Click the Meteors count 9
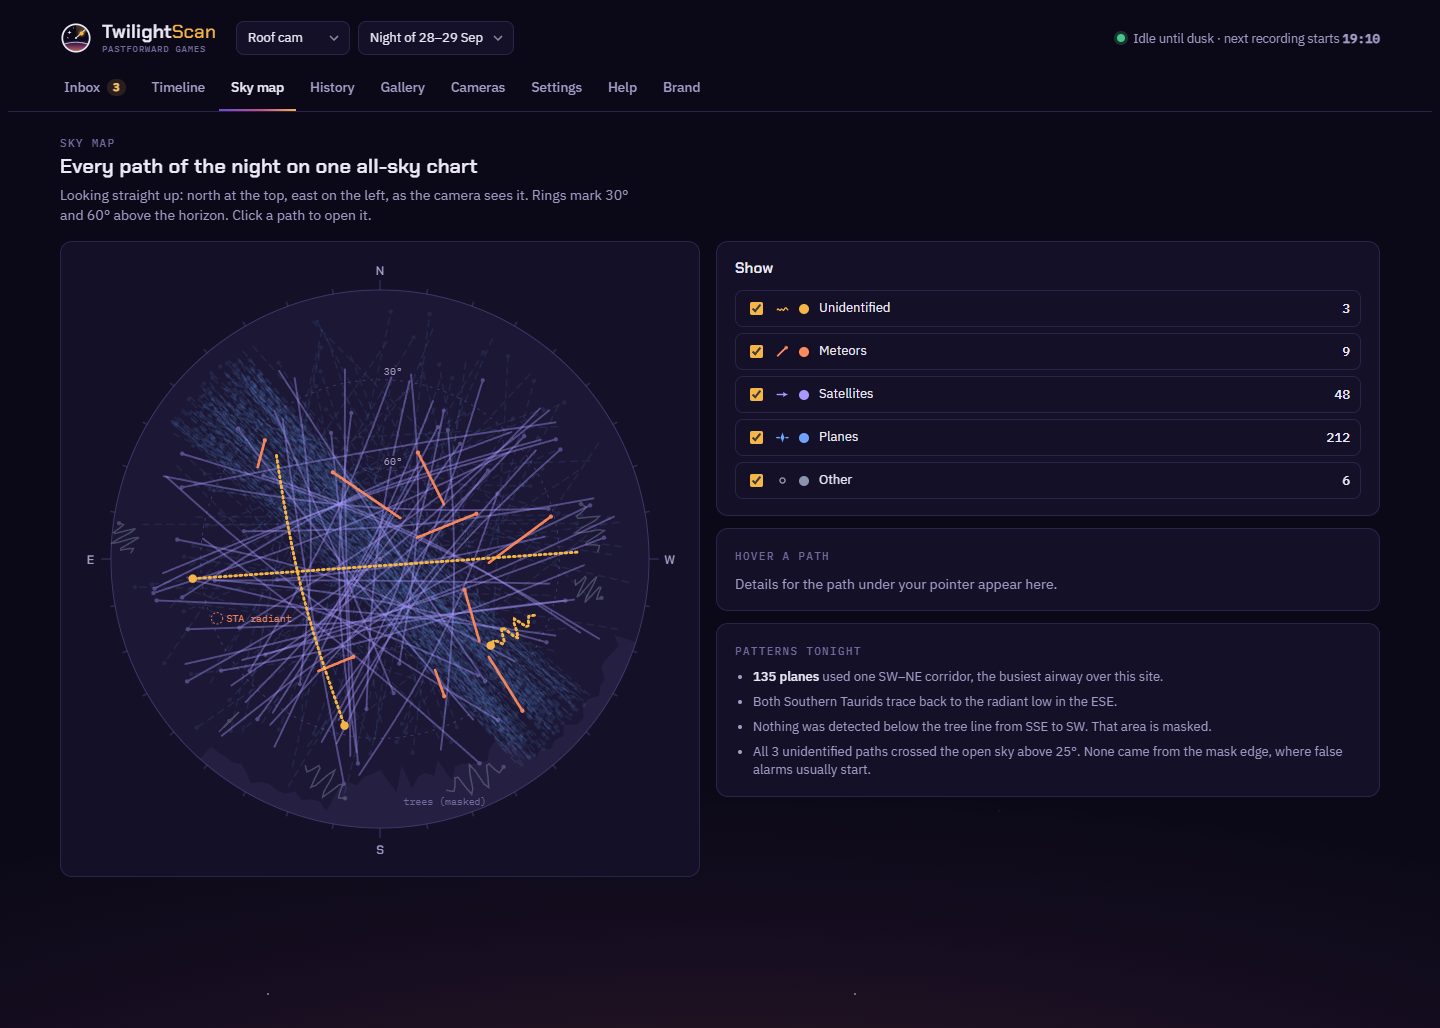This screenshot has width=1440, height=1028. point(1346,351)
